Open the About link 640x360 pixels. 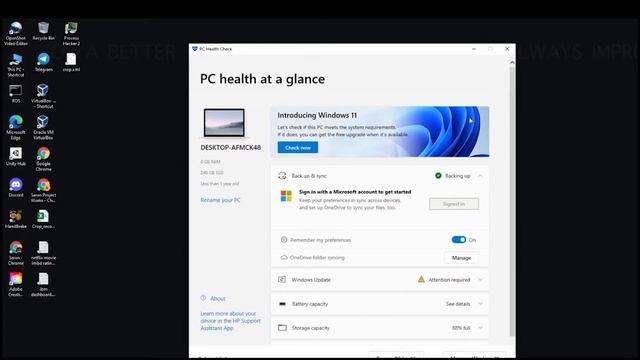[x=218, y=298]
